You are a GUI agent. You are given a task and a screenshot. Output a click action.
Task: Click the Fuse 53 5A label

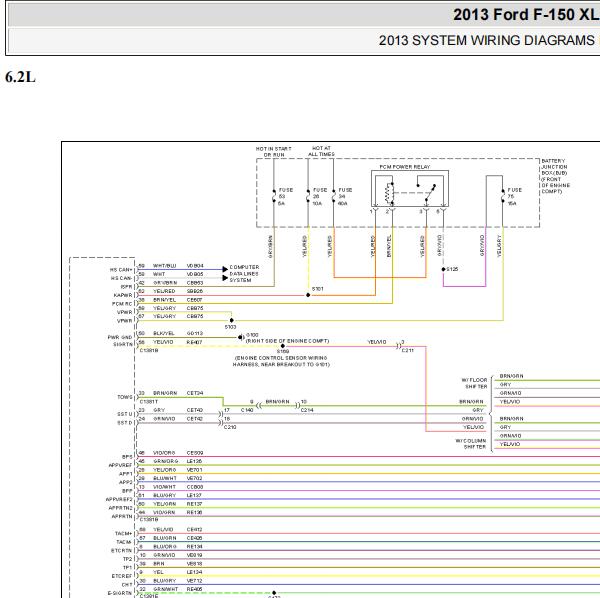click(x=285, y=197)
